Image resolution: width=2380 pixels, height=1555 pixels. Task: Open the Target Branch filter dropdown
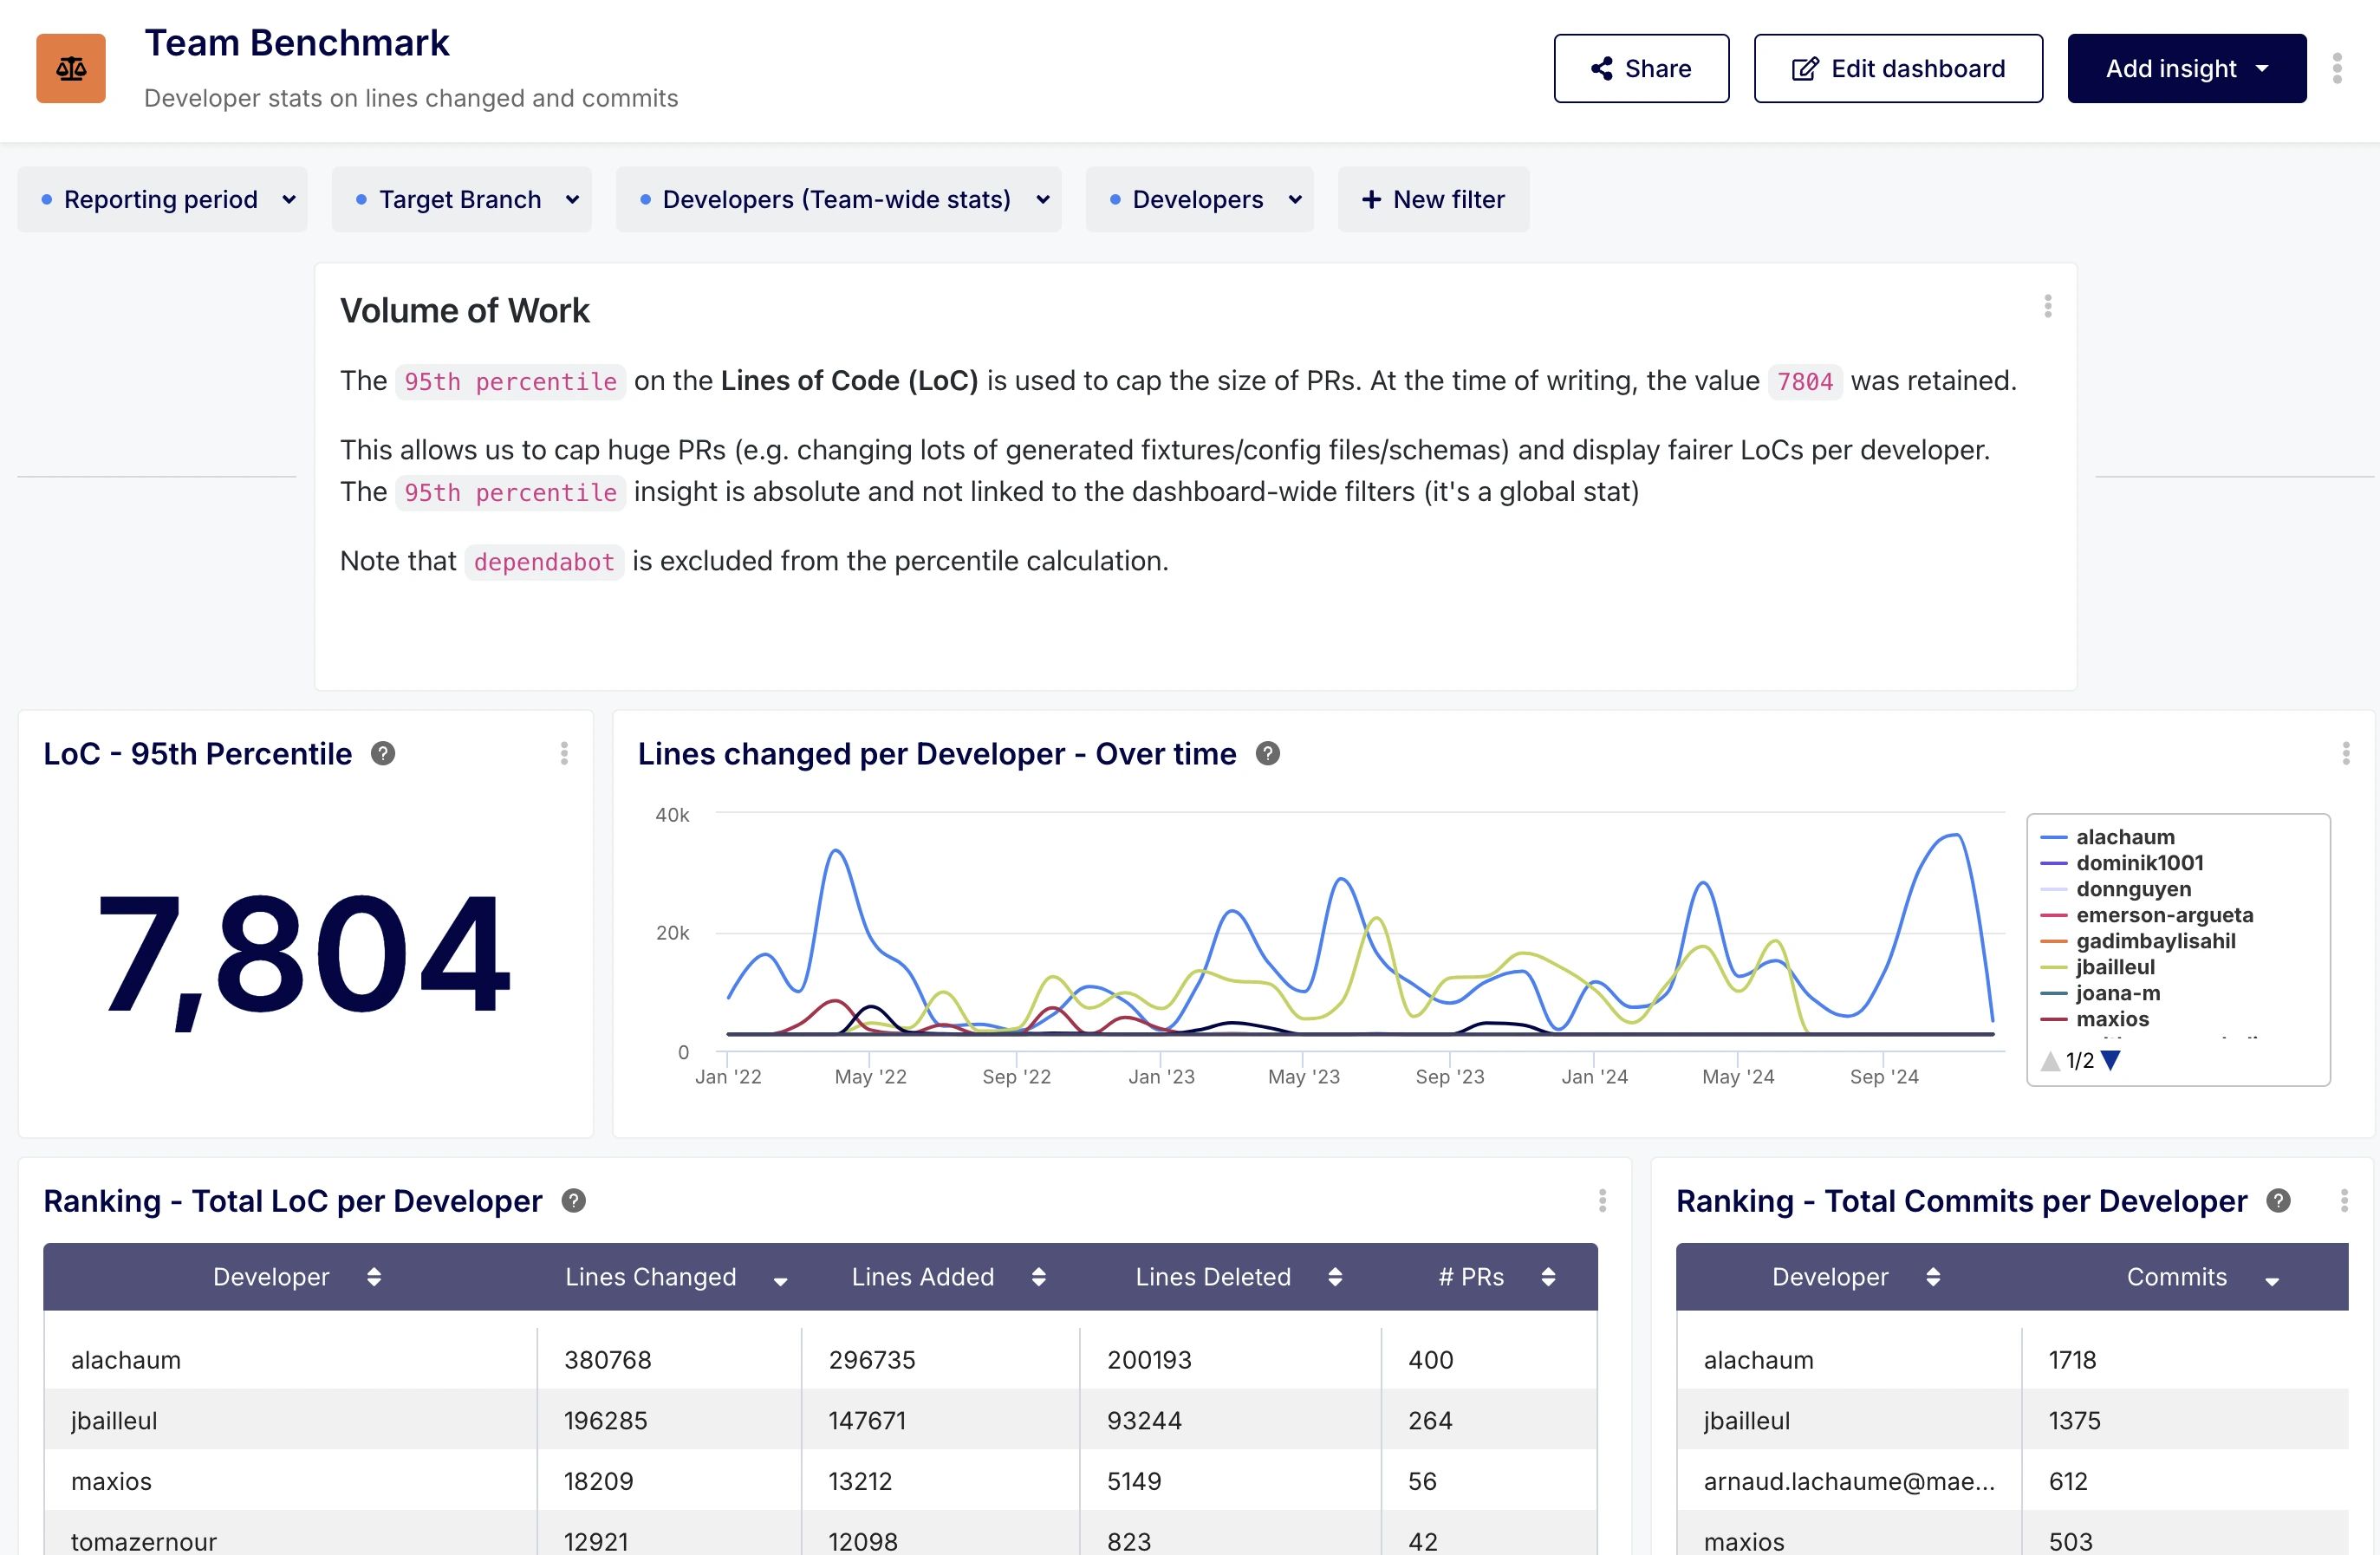tap(461, 199)
